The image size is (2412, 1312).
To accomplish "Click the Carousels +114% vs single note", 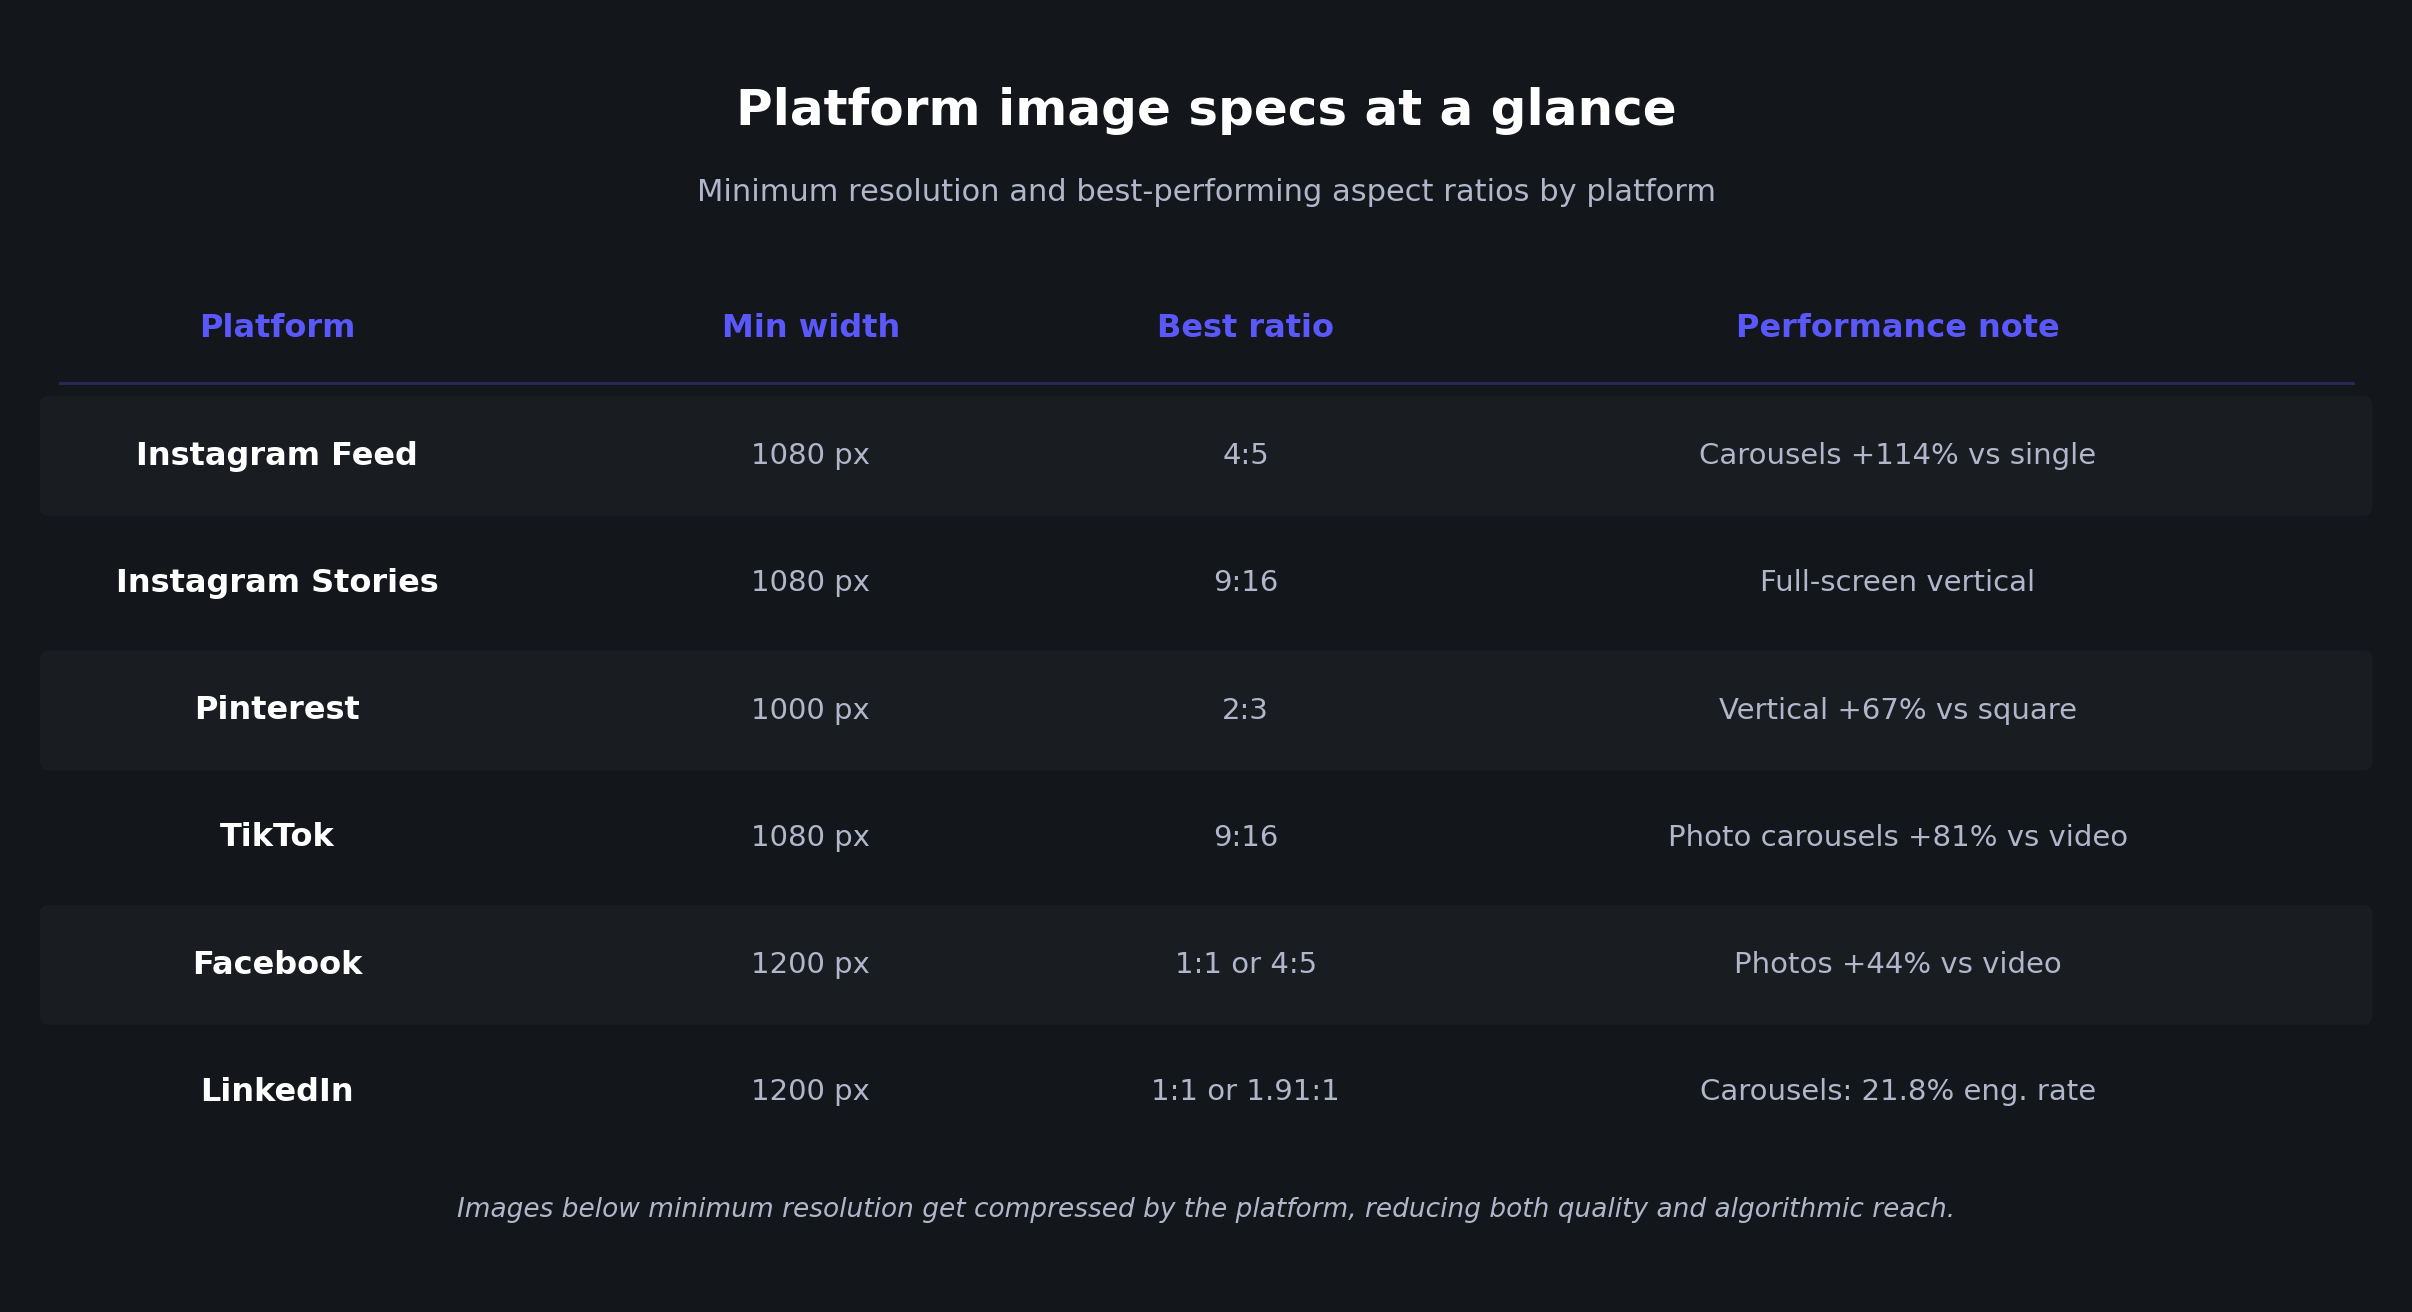I will coord(1897,455).
